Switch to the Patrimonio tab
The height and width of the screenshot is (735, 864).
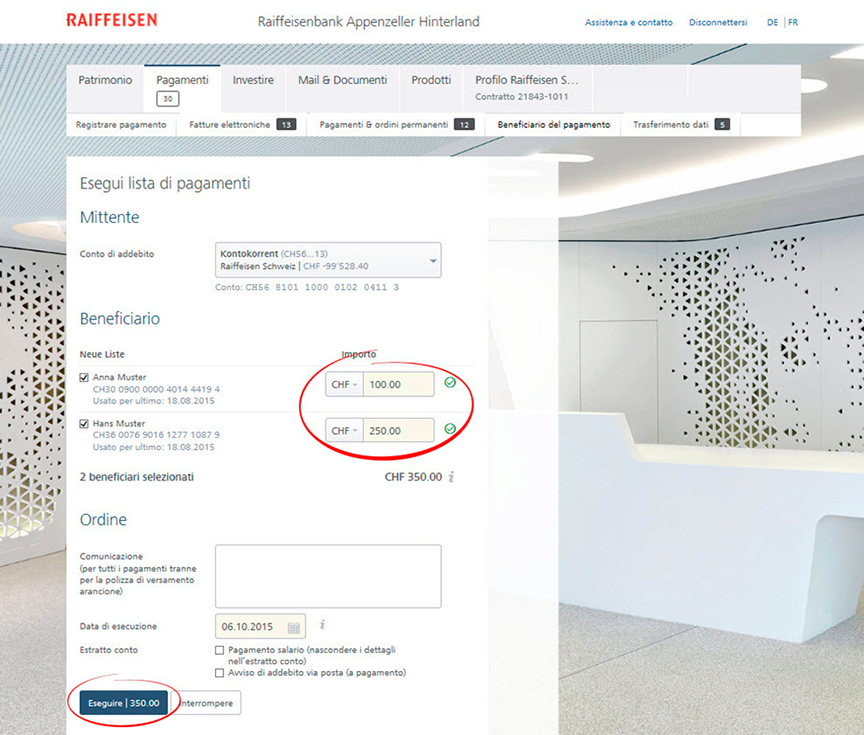coord(105,80)
